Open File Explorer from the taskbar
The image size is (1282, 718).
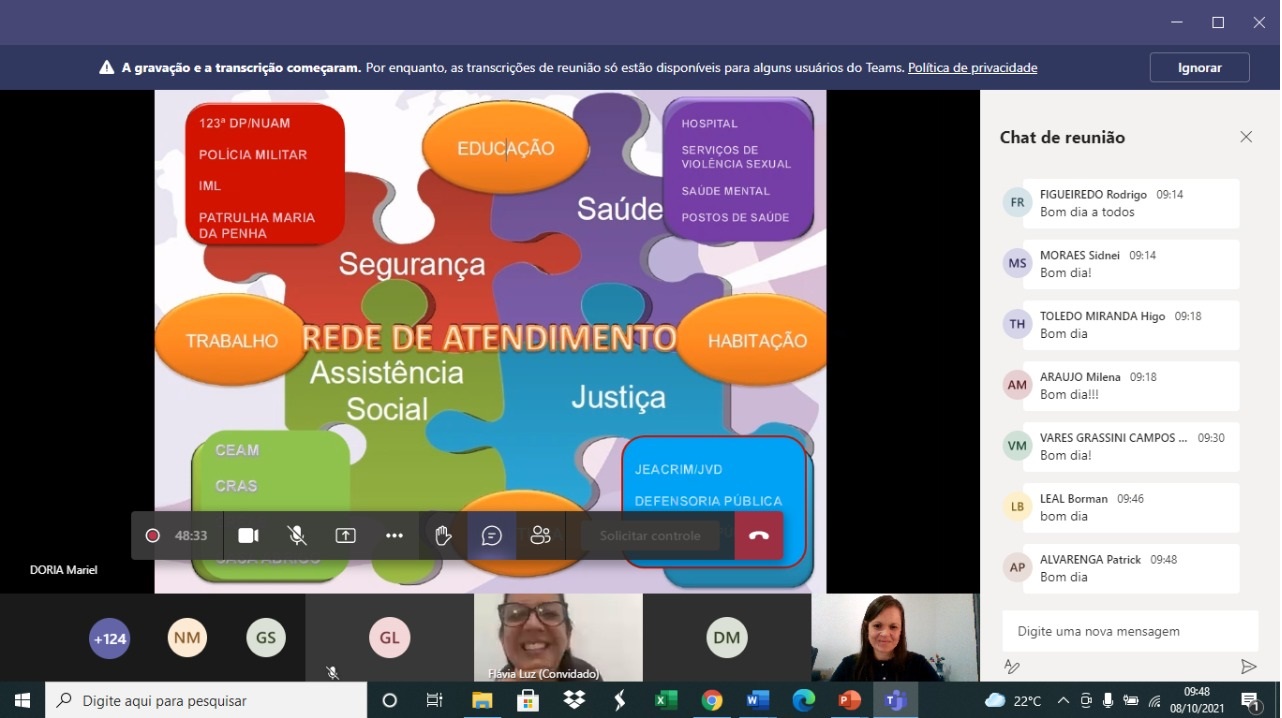(x=482, y=700)
